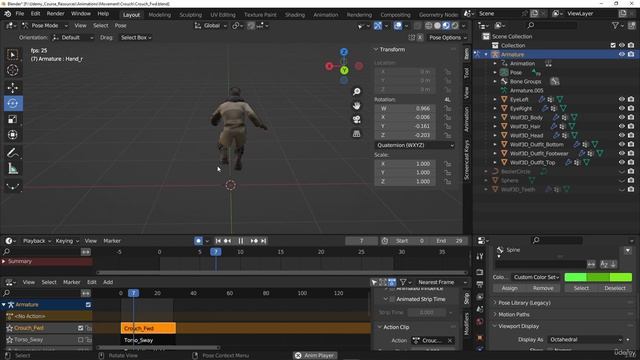Viewport: 640px width, 360px height.
Task: Click the Assign bone group button
Action: tap(509, 289)
